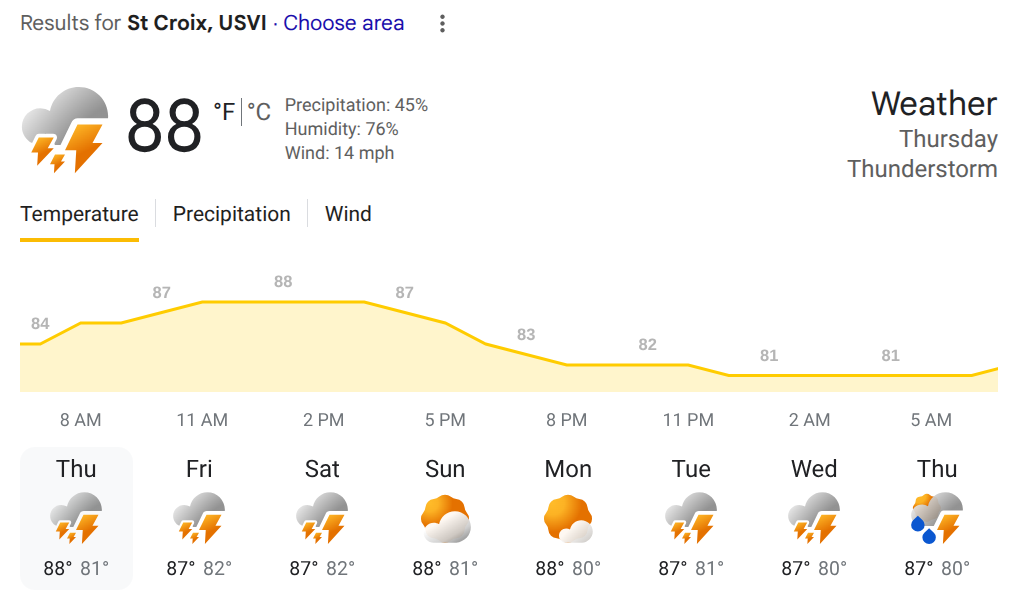Switch to the Precipitation tab

232,214
